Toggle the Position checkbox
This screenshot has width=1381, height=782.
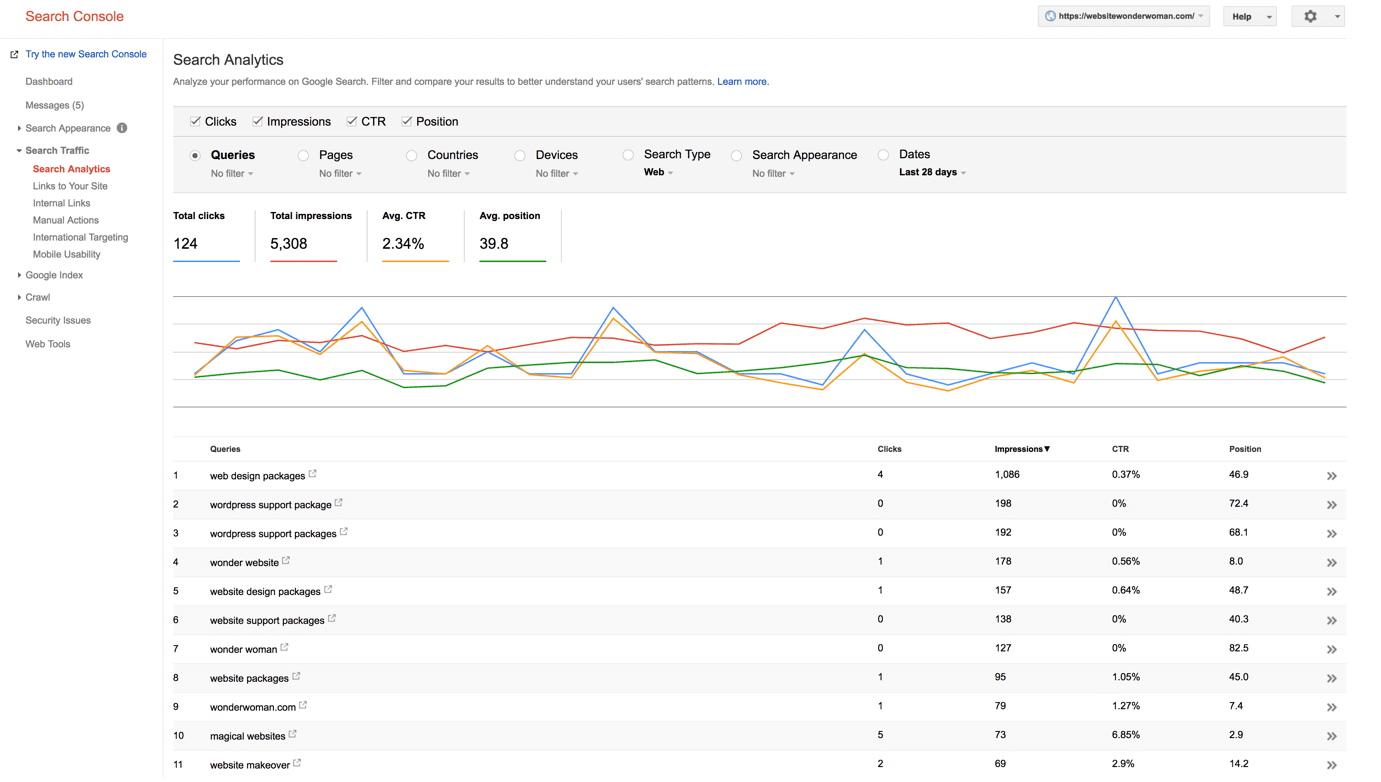click(x=406, y=121)
